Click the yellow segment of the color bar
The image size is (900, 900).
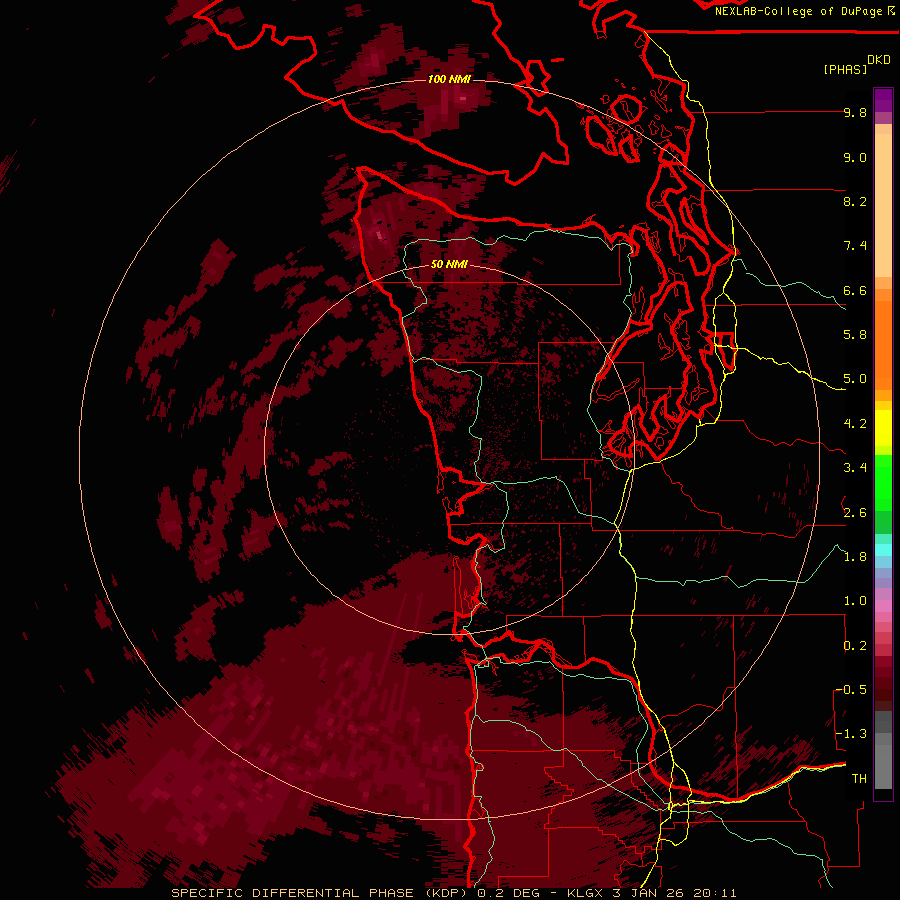point(883,428)
